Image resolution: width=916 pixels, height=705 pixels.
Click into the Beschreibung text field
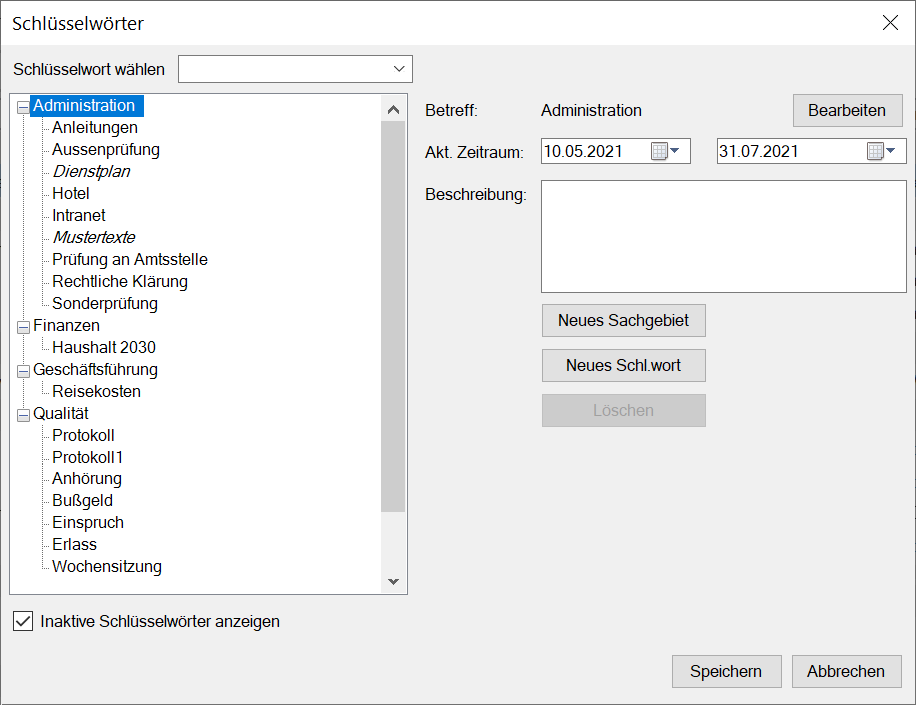[723, 236]
